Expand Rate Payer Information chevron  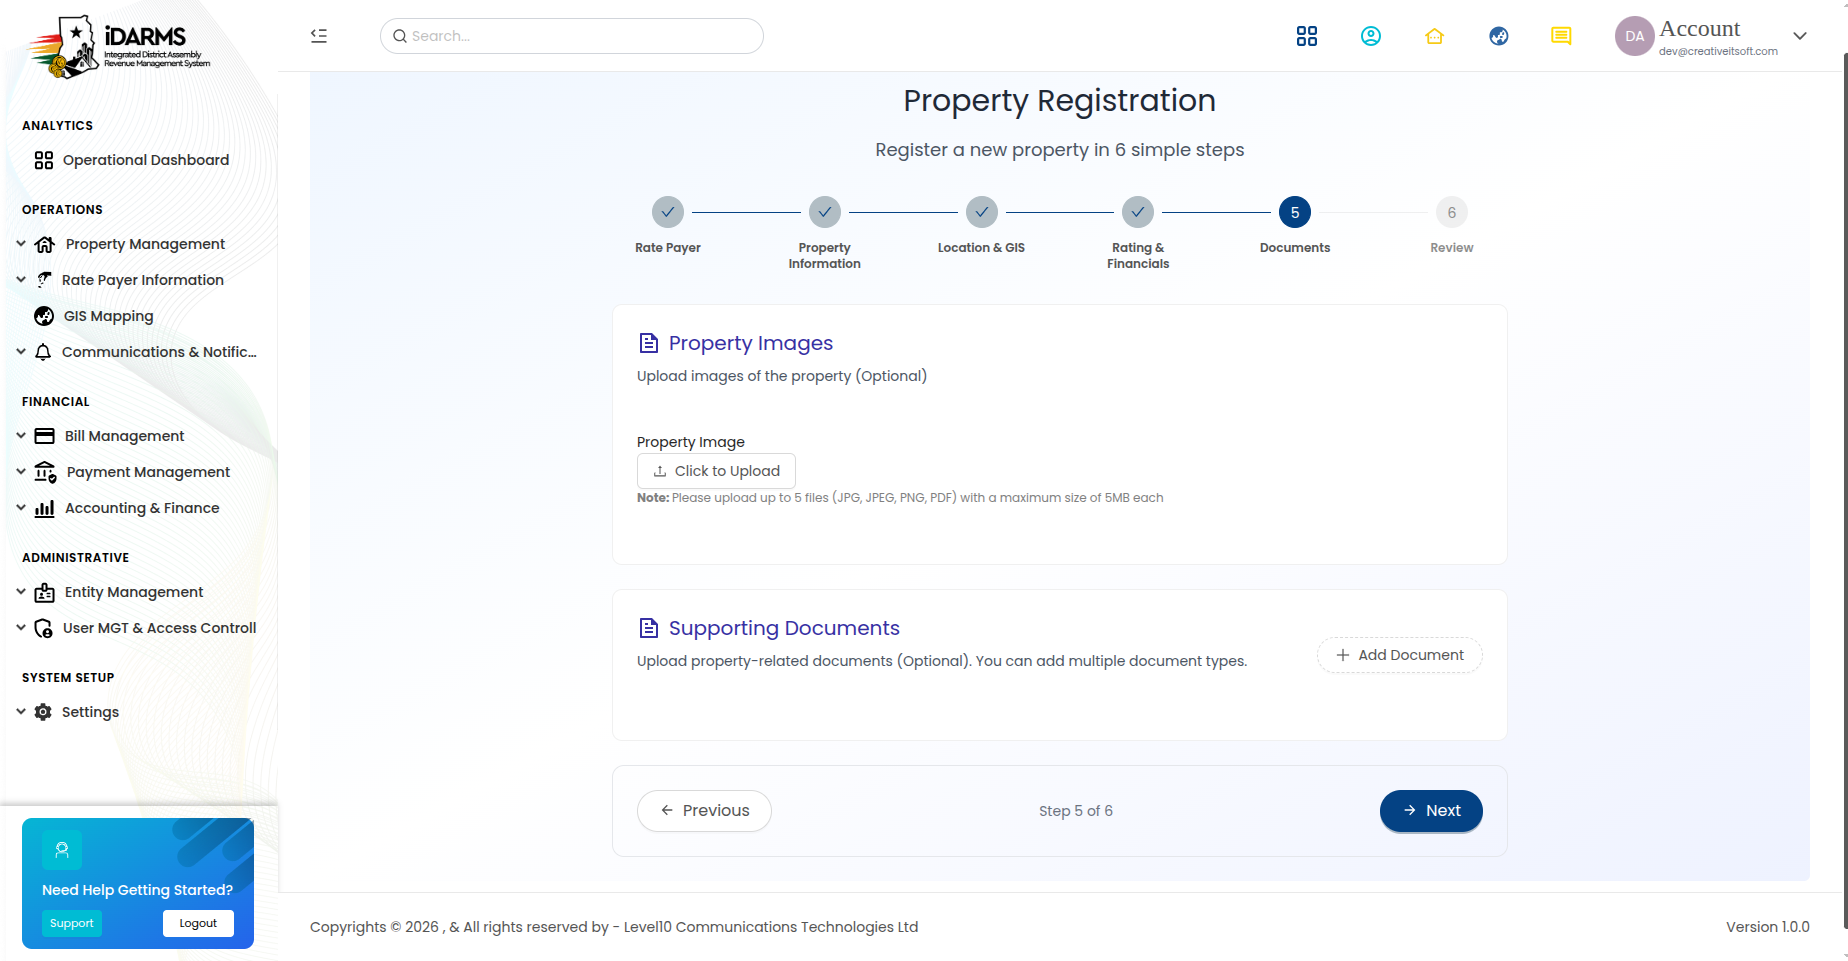coord(21,279)
